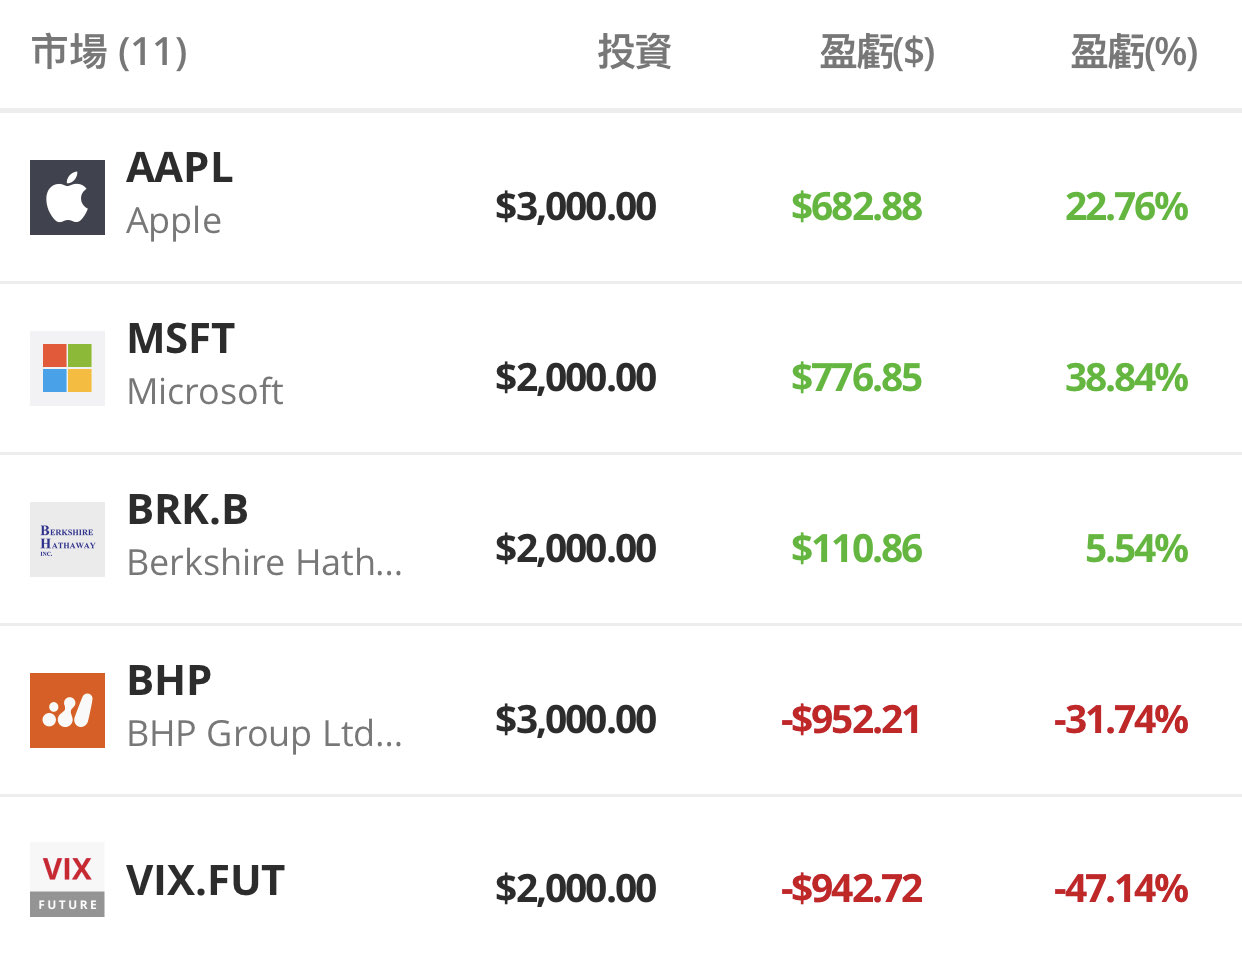Click Apple's $682.88 profit value
1242x962 pixels.
pyautogui.click(x=856, y=207)
